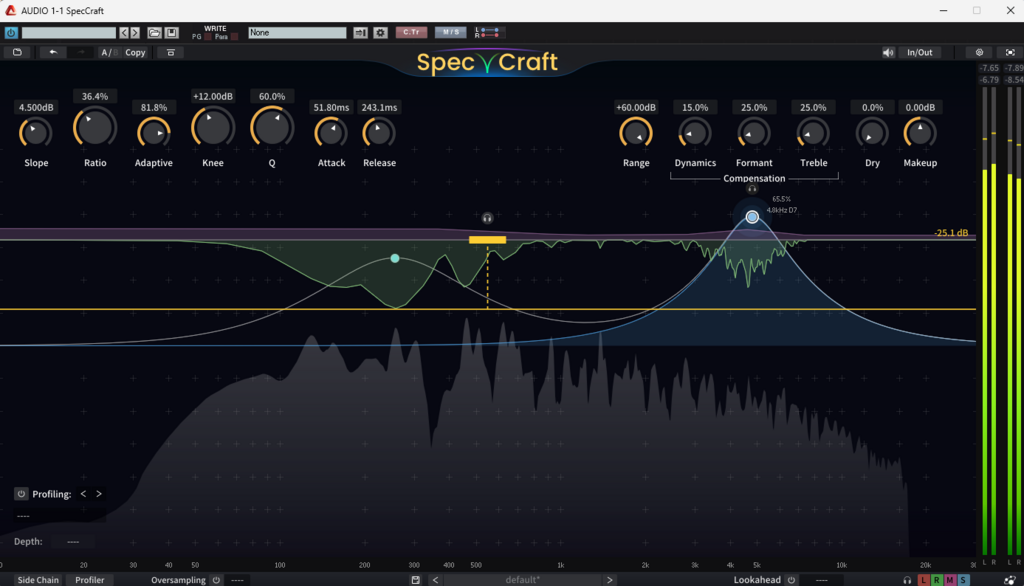Click next host preset arrow
1024x586 pixels.
pyautogui.click(x=135, y=32)
